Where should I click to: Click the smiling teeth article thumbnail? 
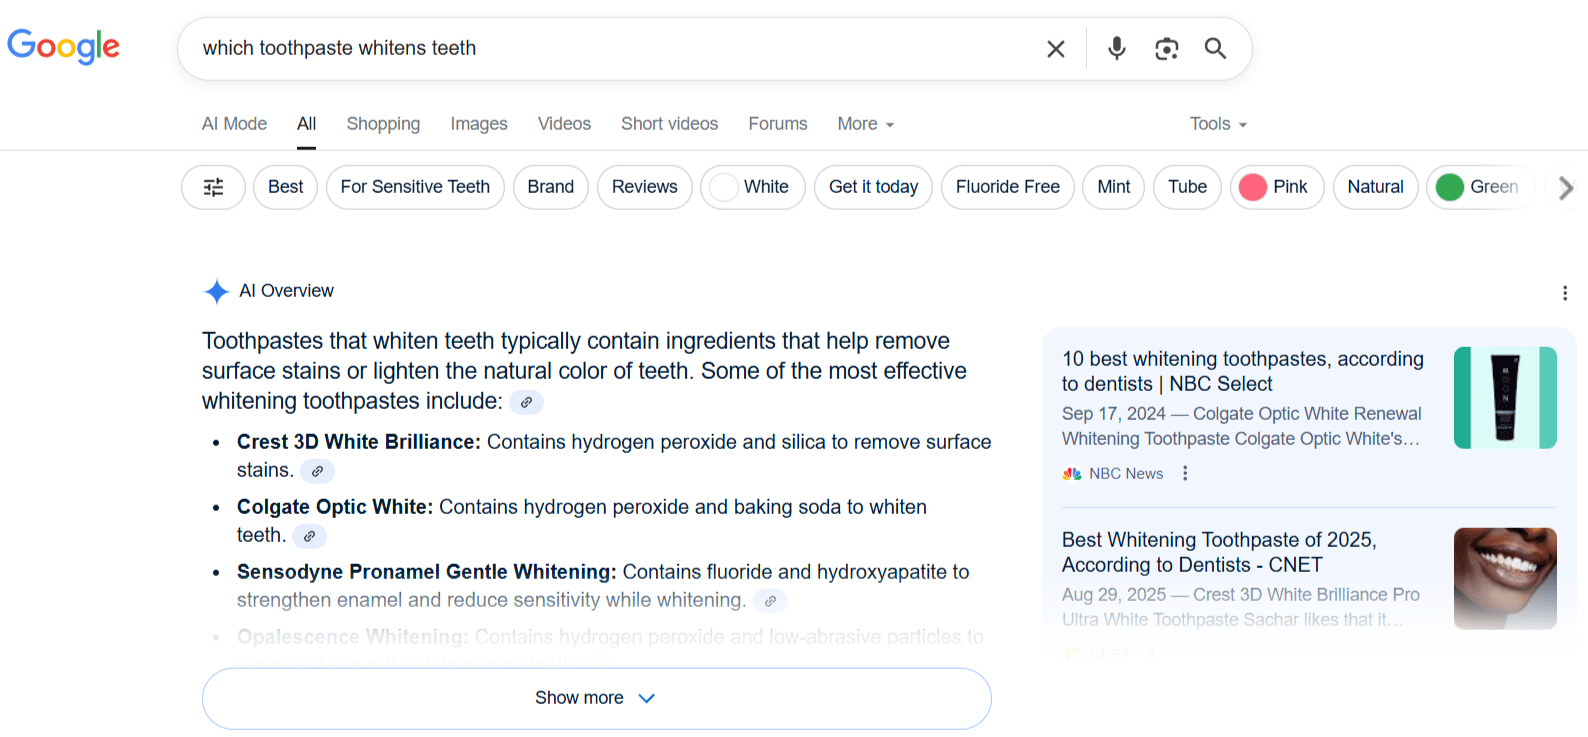point(1505,579)
